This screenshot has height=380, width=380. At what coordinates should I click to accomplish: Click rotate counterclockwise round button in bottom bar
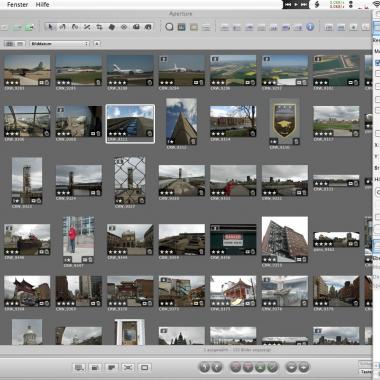(x=204, y=367)
